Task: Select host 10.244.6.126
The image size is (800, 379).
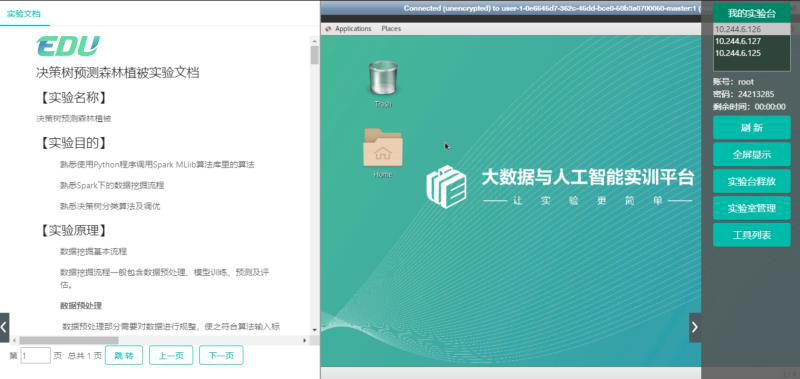Action: 752,30
